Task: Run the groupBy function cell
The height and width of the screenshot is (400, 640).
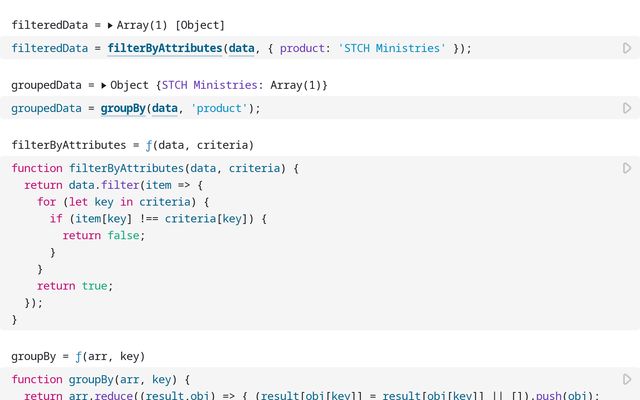Action: 627,380
